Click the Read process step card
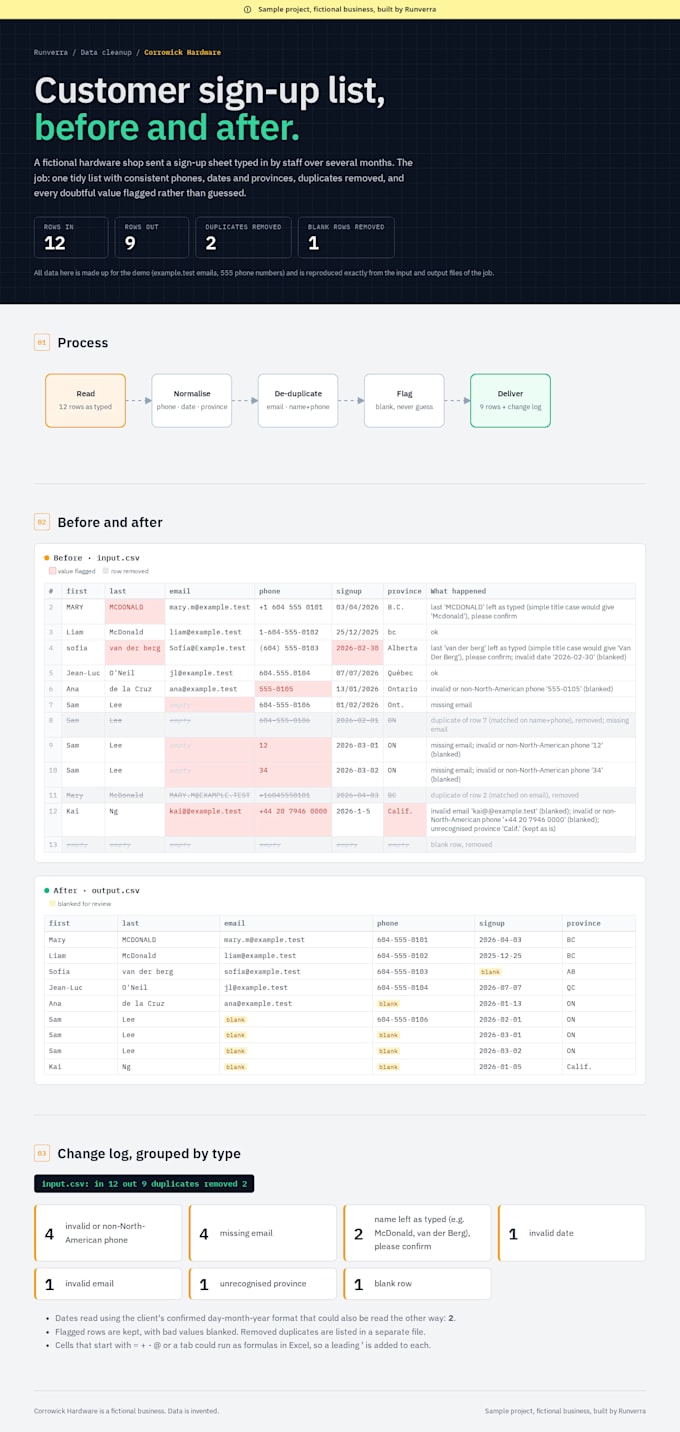The height and width of the screenshot is (1432, 680). coord(85,400)
